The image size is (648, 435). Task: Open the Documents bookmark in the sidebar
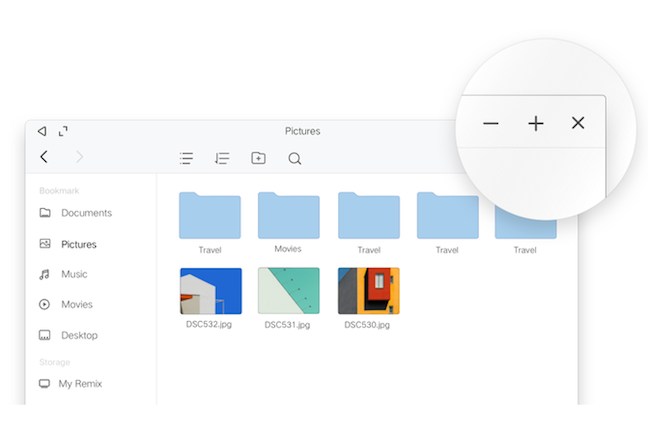click(76, 213)
